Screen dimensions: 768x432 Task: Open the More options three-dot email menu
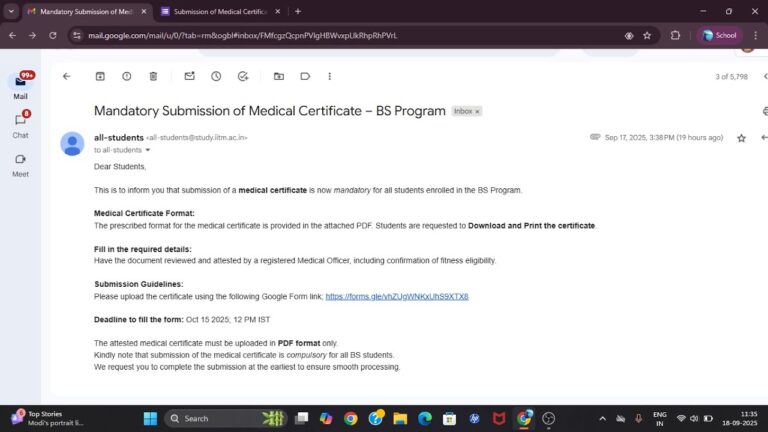pyautogui.click(x=329, y=76)
